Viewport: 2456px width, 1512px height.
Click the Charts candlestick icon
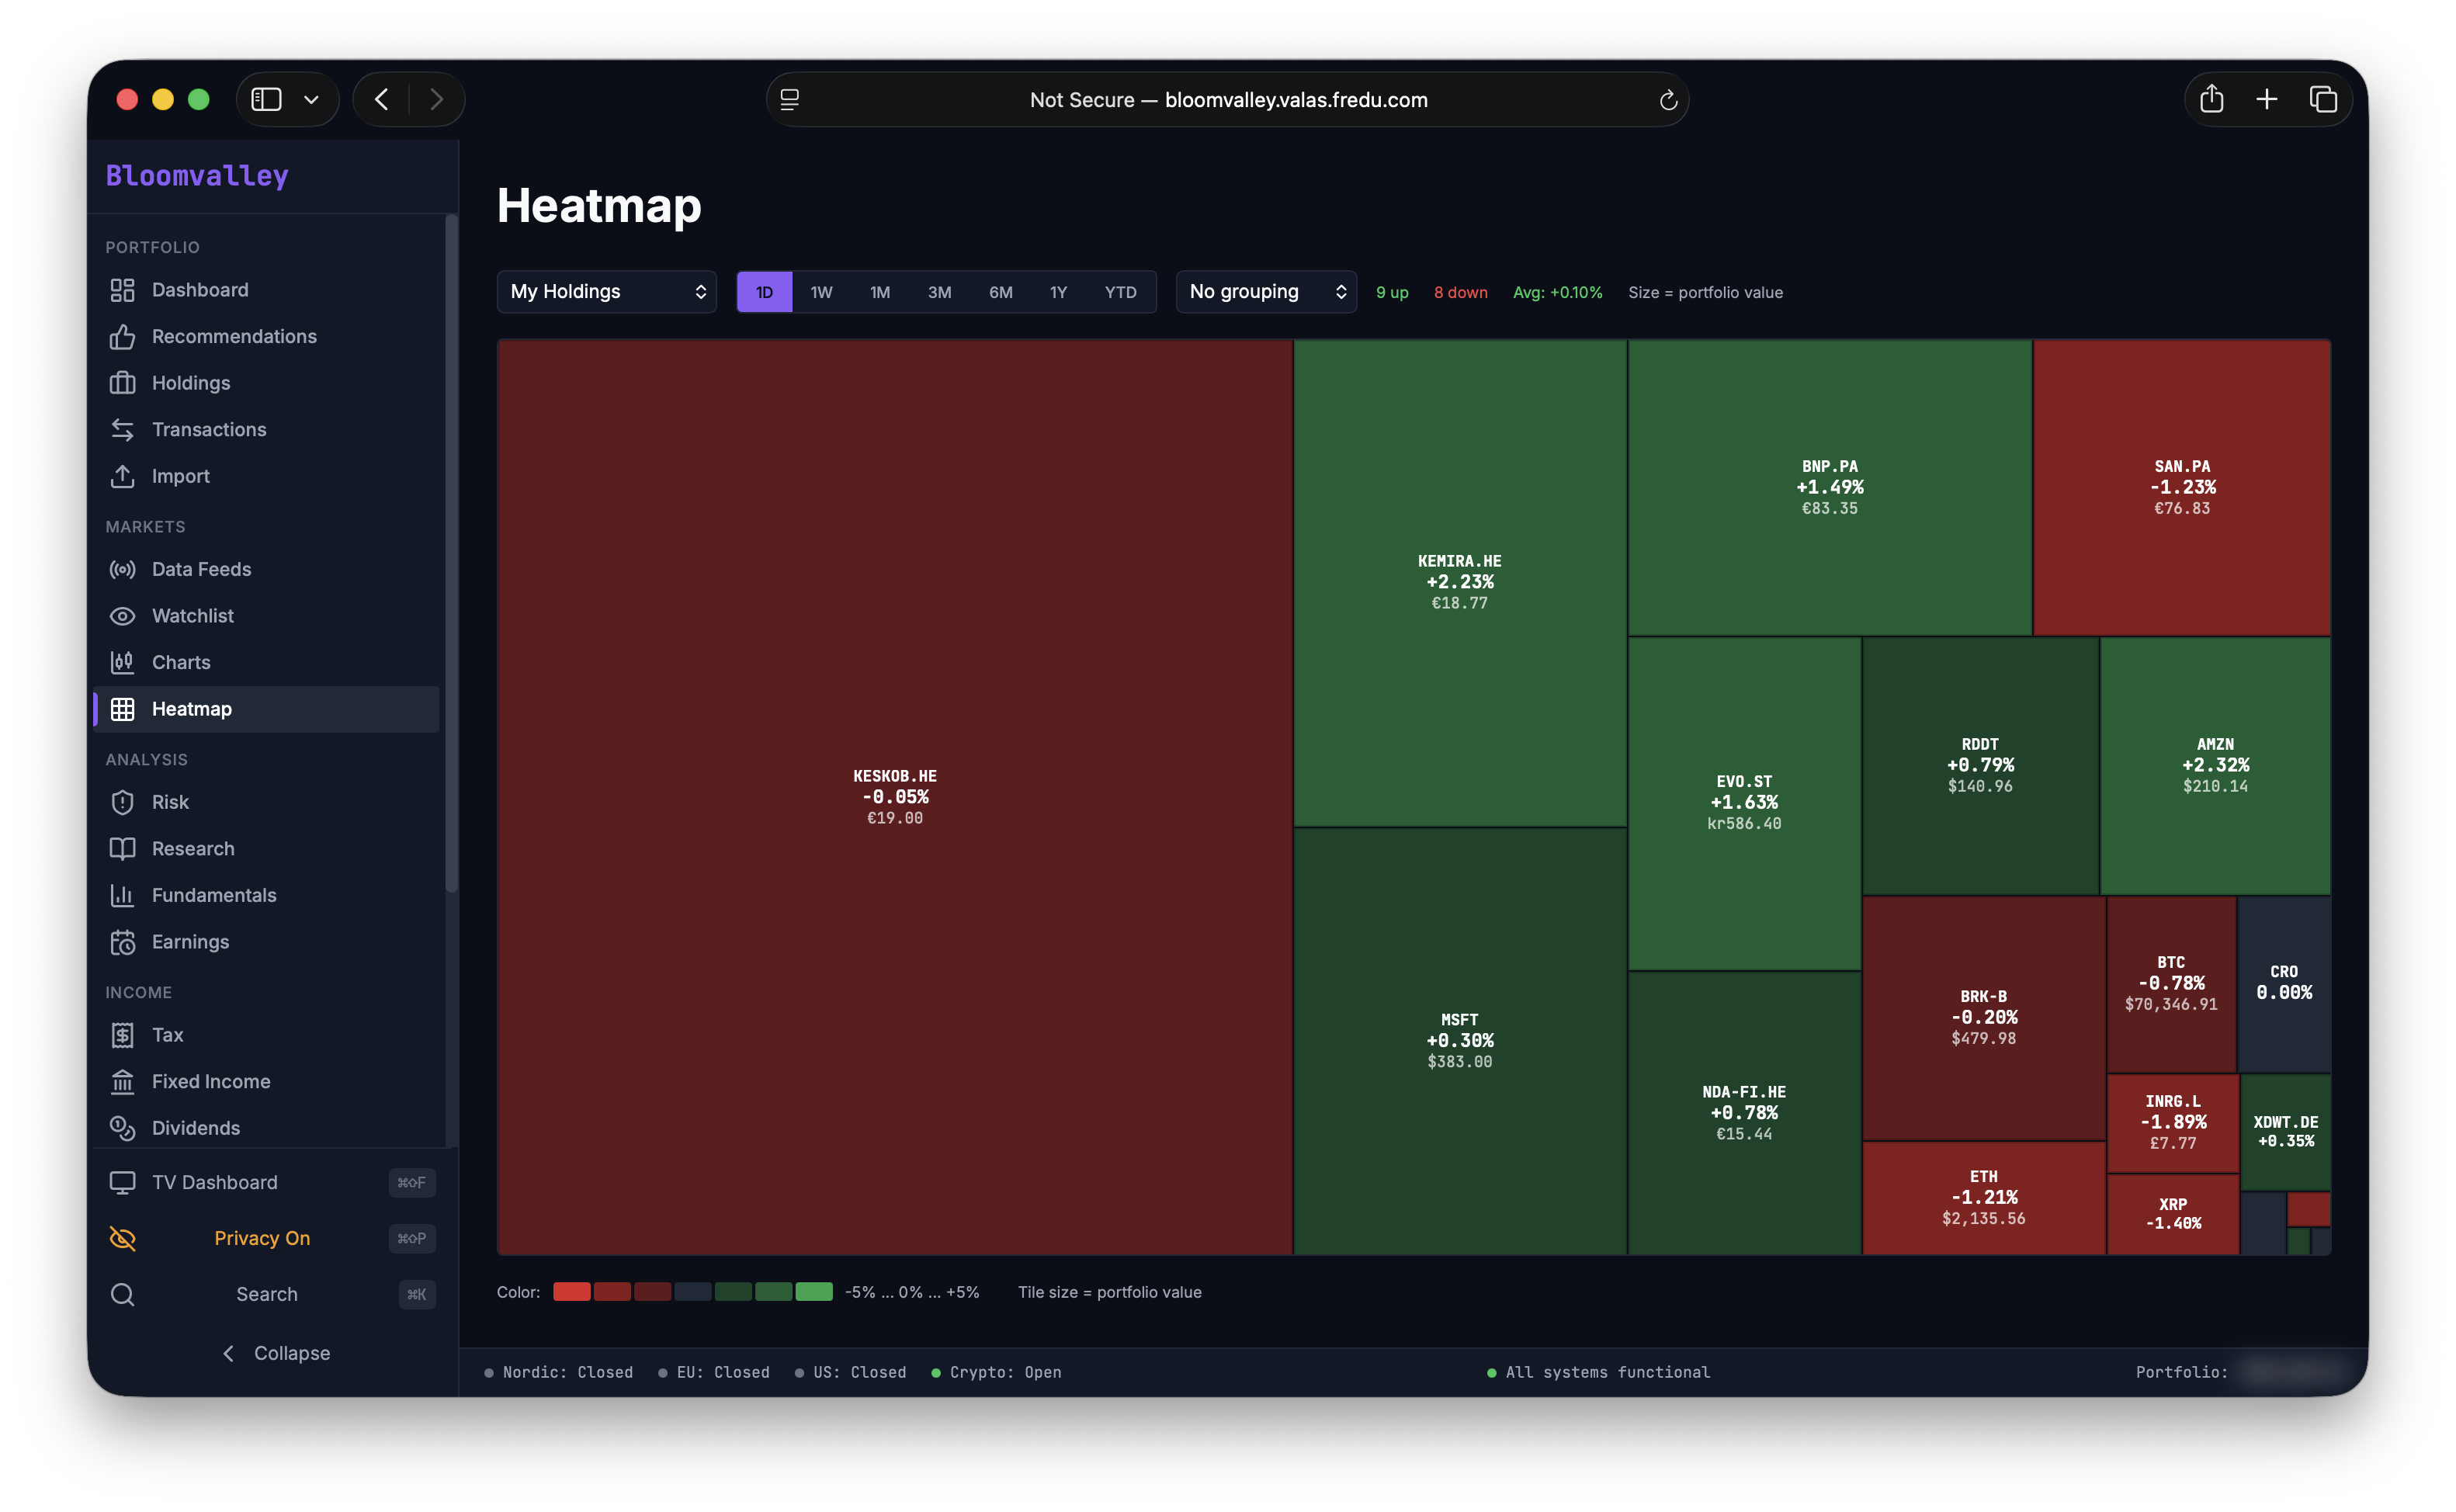[122, 662]
